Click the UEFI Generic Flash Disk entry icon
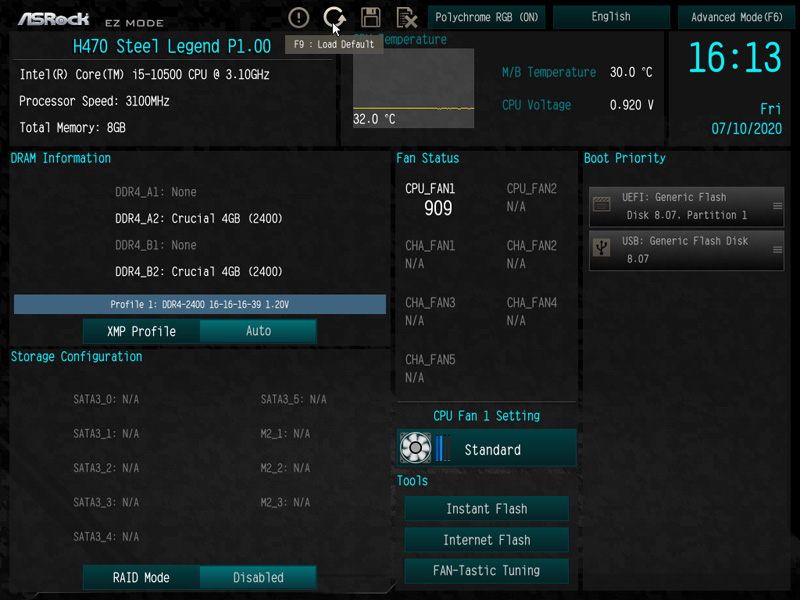The width and height of the screenshot is (800, 600). [602, 205]
